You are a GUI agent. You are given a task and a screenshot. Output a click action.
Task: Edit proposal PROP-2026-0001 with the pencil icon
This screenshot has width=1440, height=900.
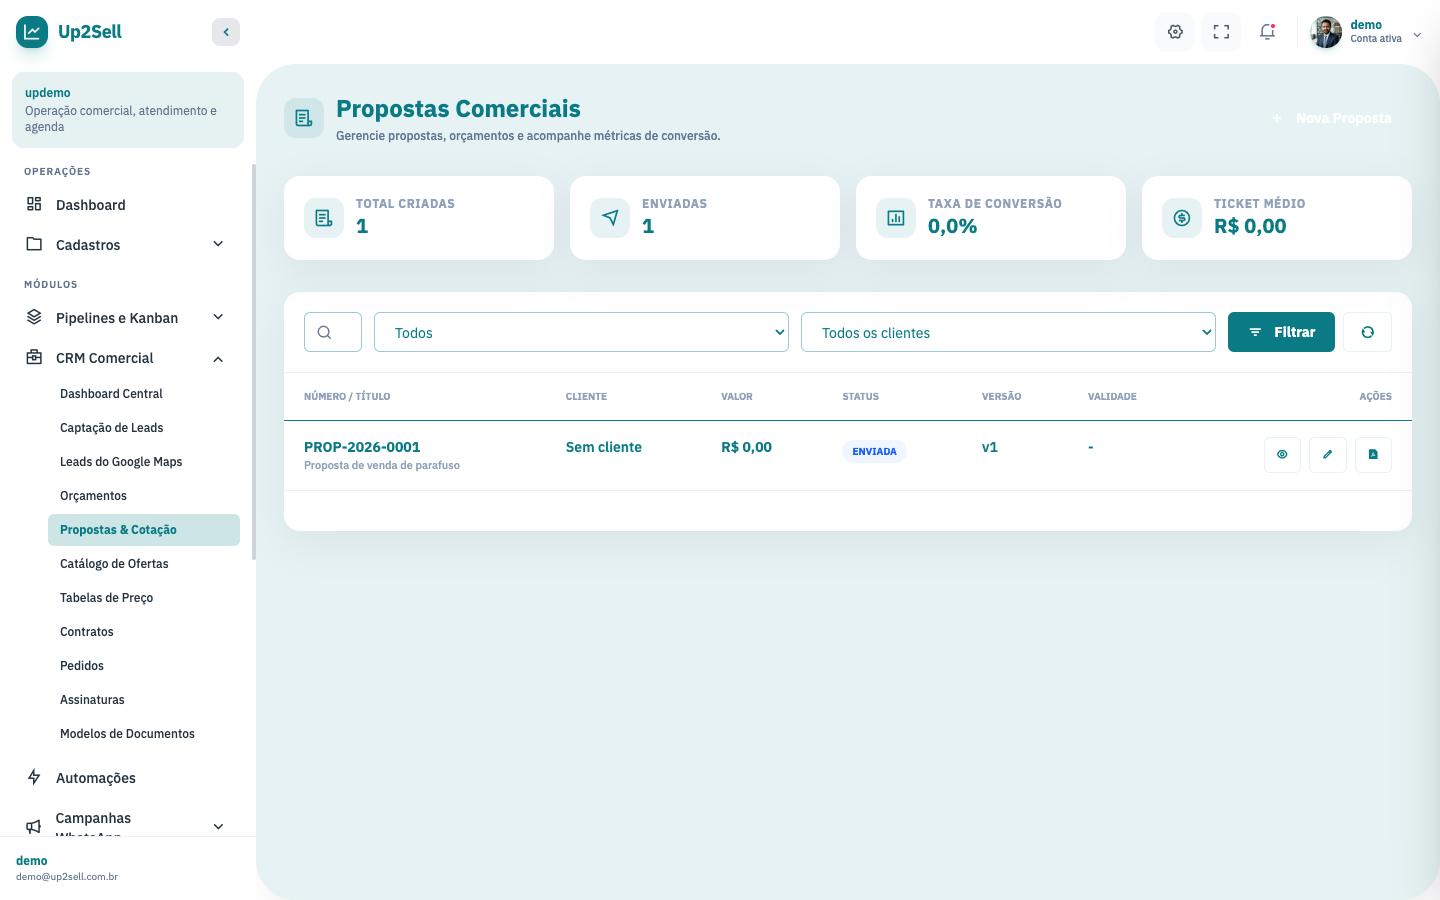[x=1328, y=454]
